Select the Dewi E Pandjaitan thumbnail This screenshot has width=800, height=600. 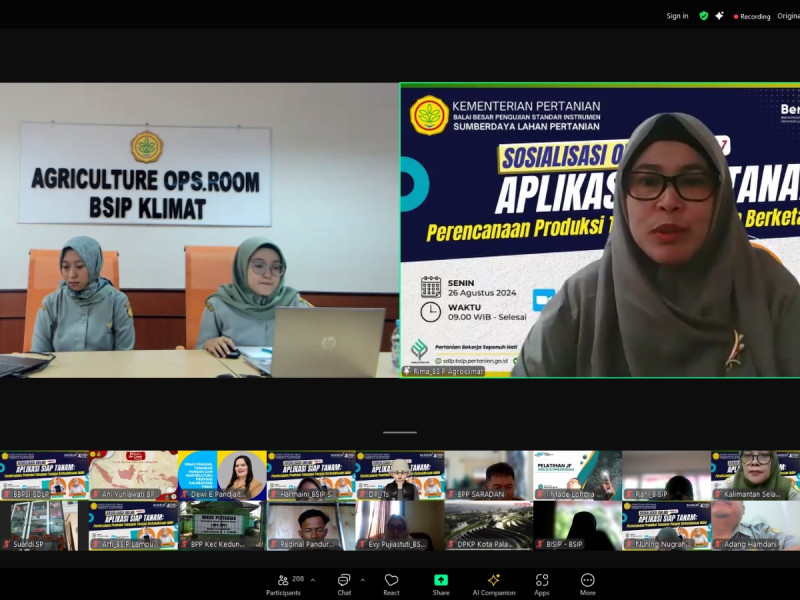coord(222,475)
